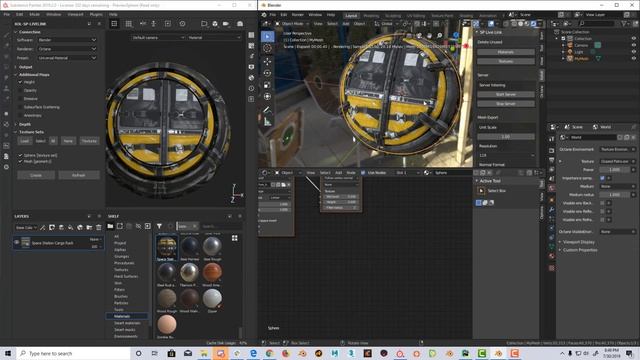Adjust Unit Scale field showing 1.00
Viewport: 640px width, 360px height.
point(506,137)
